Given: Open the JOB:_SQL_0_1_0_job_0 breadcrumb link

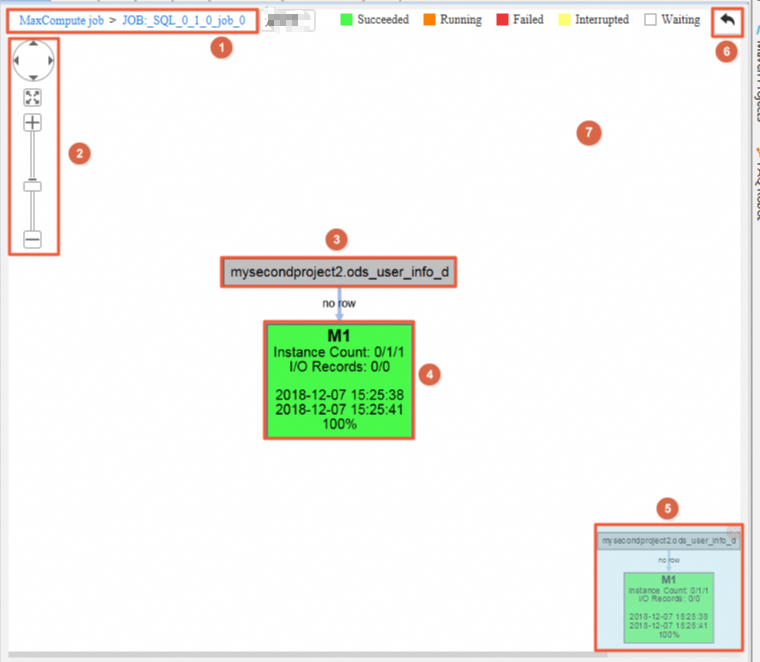Looking at the screenshot, I should [x=184, y=20].
